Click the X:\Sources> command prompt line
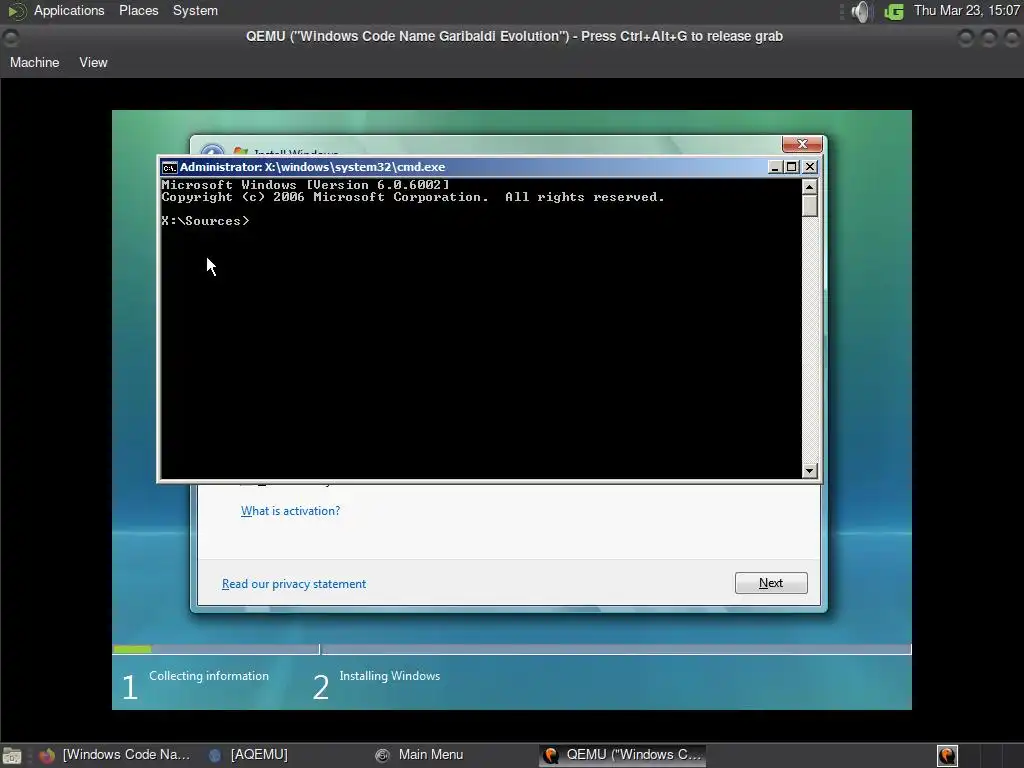Viewport: 1024px width, 768px height. click(205, 221)
